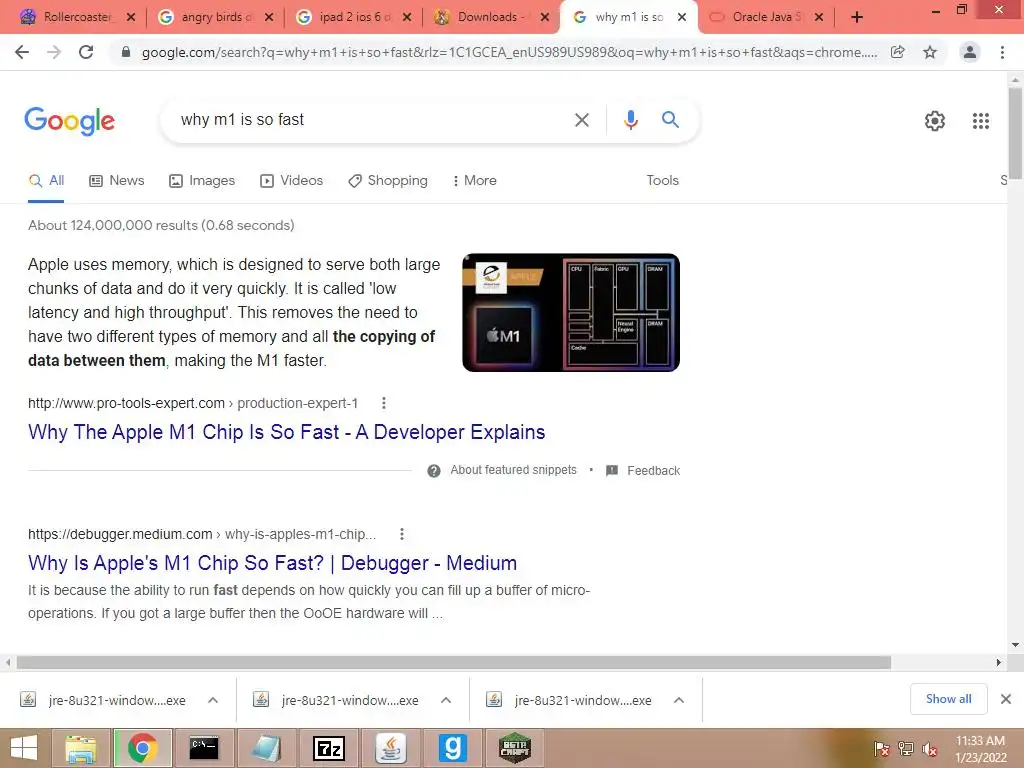Open the Betacraft taskbar icon
The width and height of the screenshot is (1024, 768).
pyautogui.click(x=515, y=748)
